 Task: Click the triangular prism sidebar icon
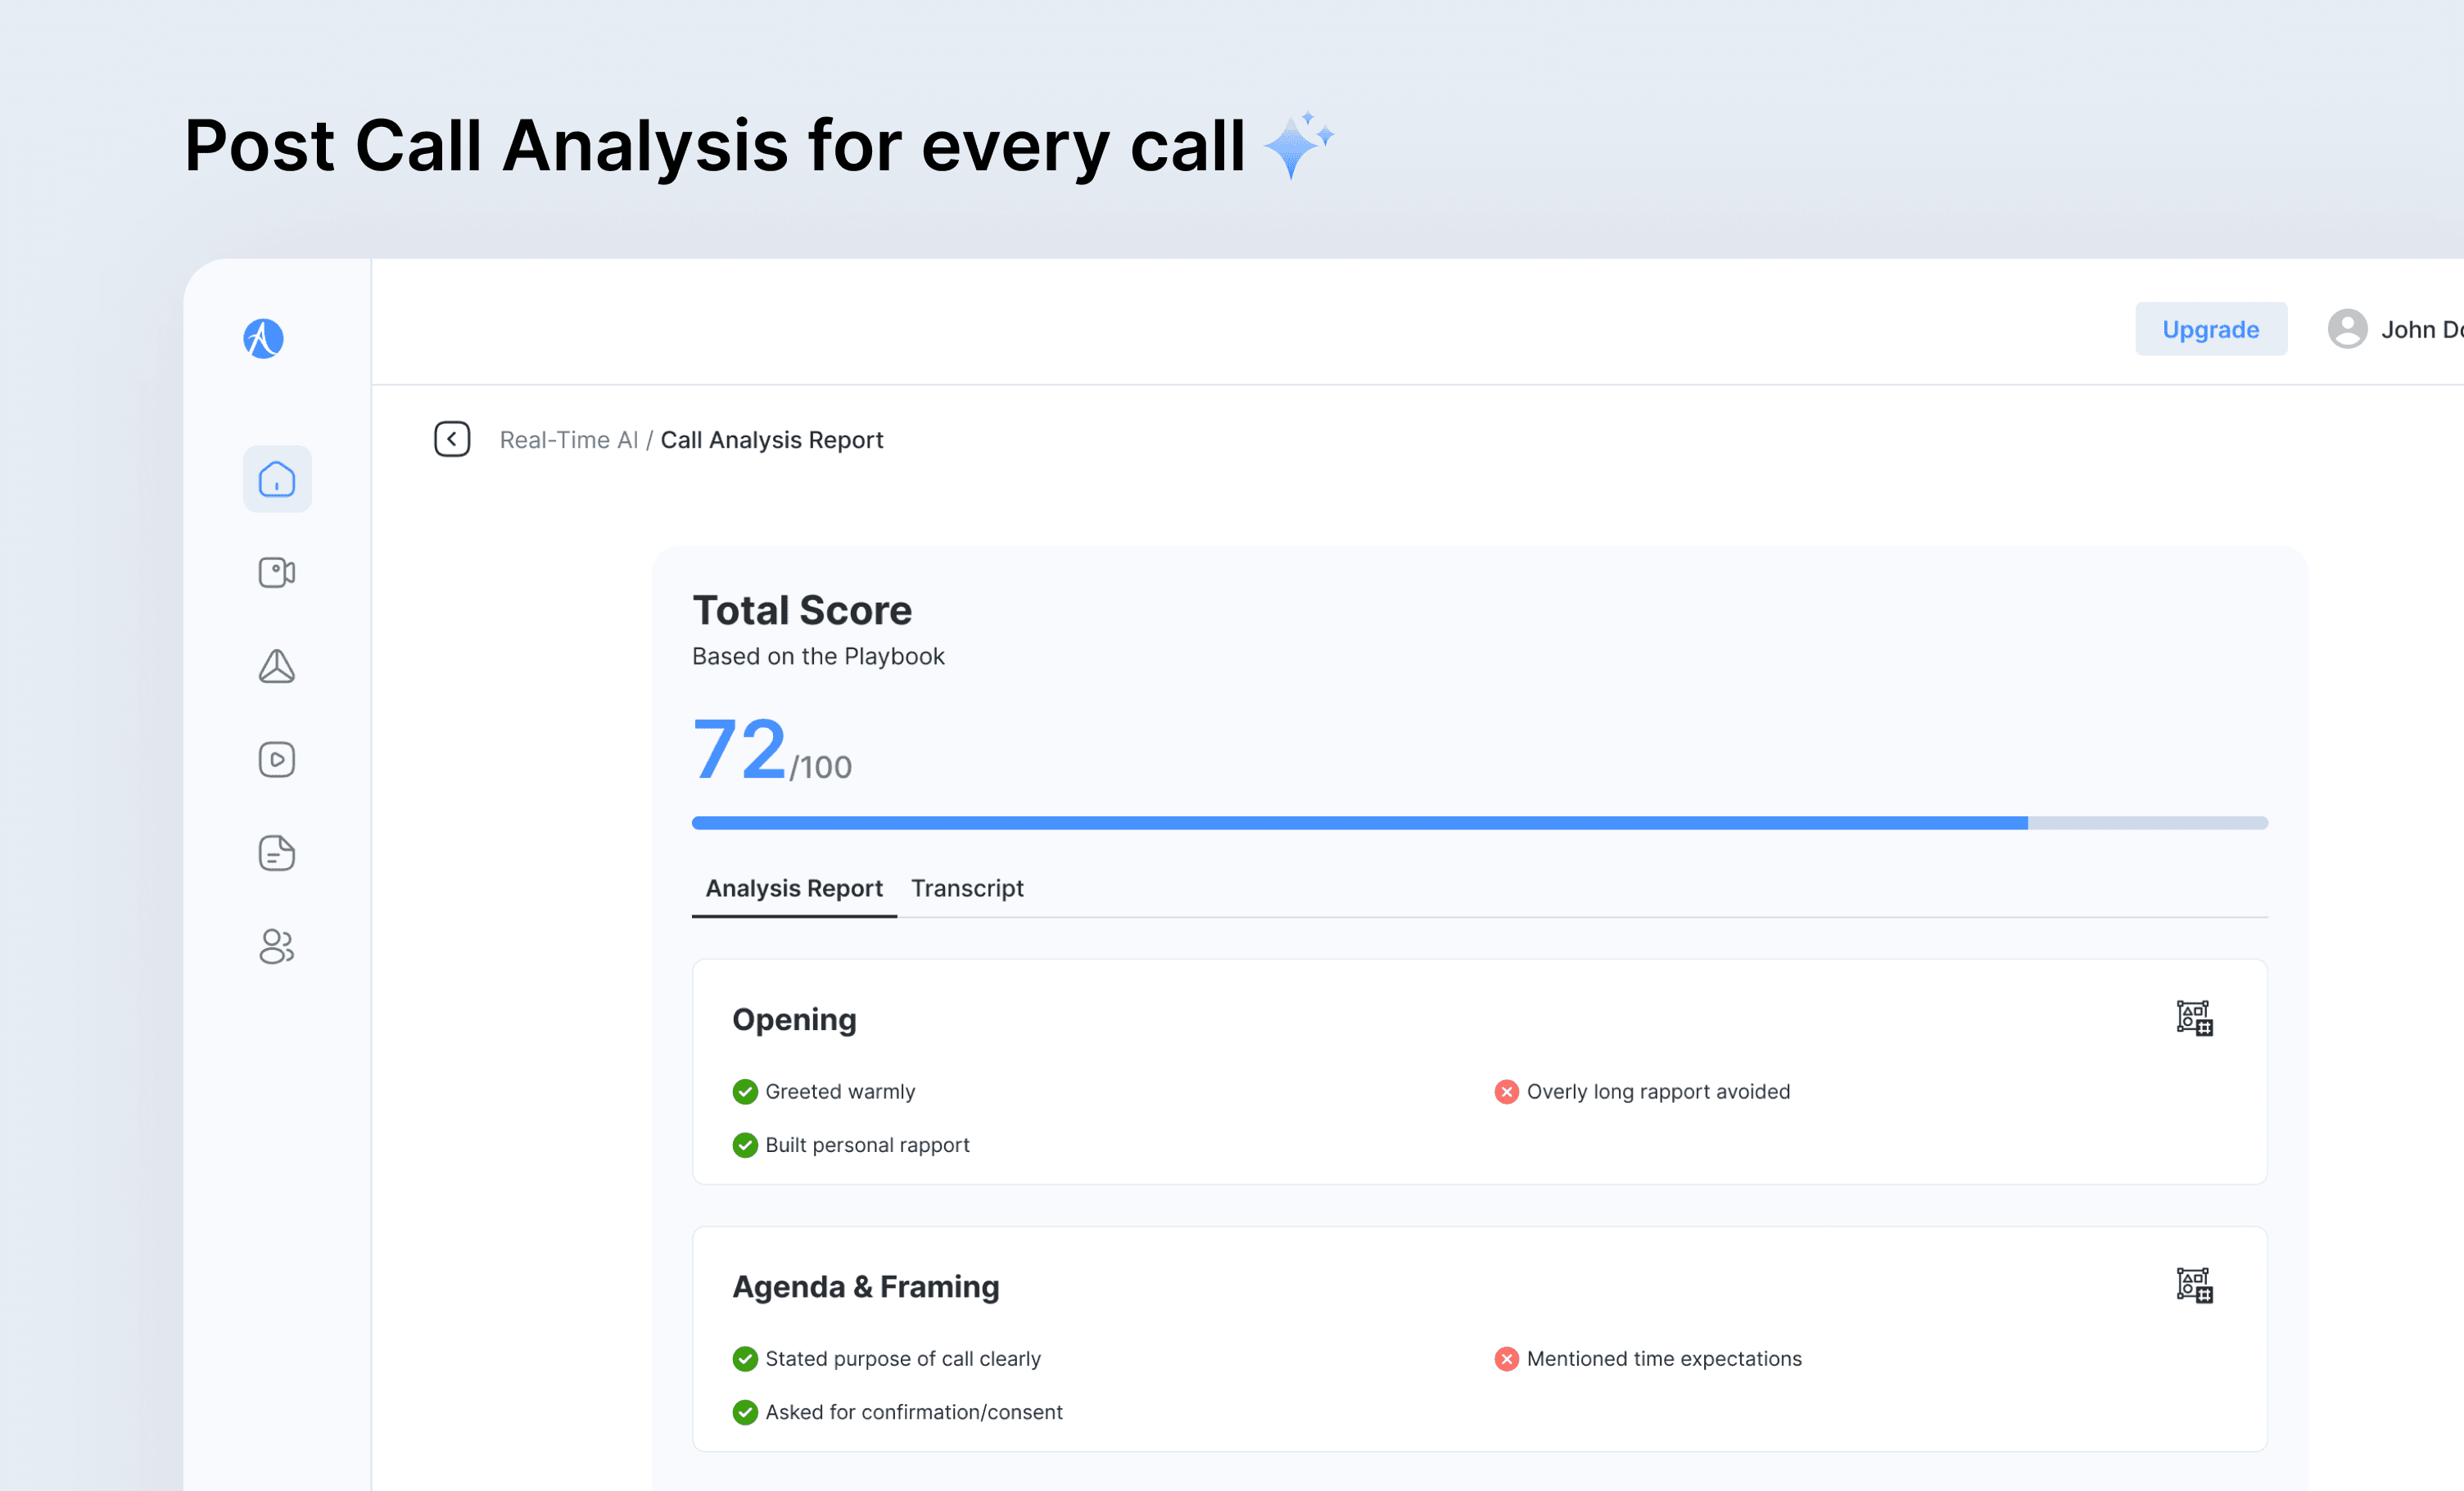(x=277, y=667)
